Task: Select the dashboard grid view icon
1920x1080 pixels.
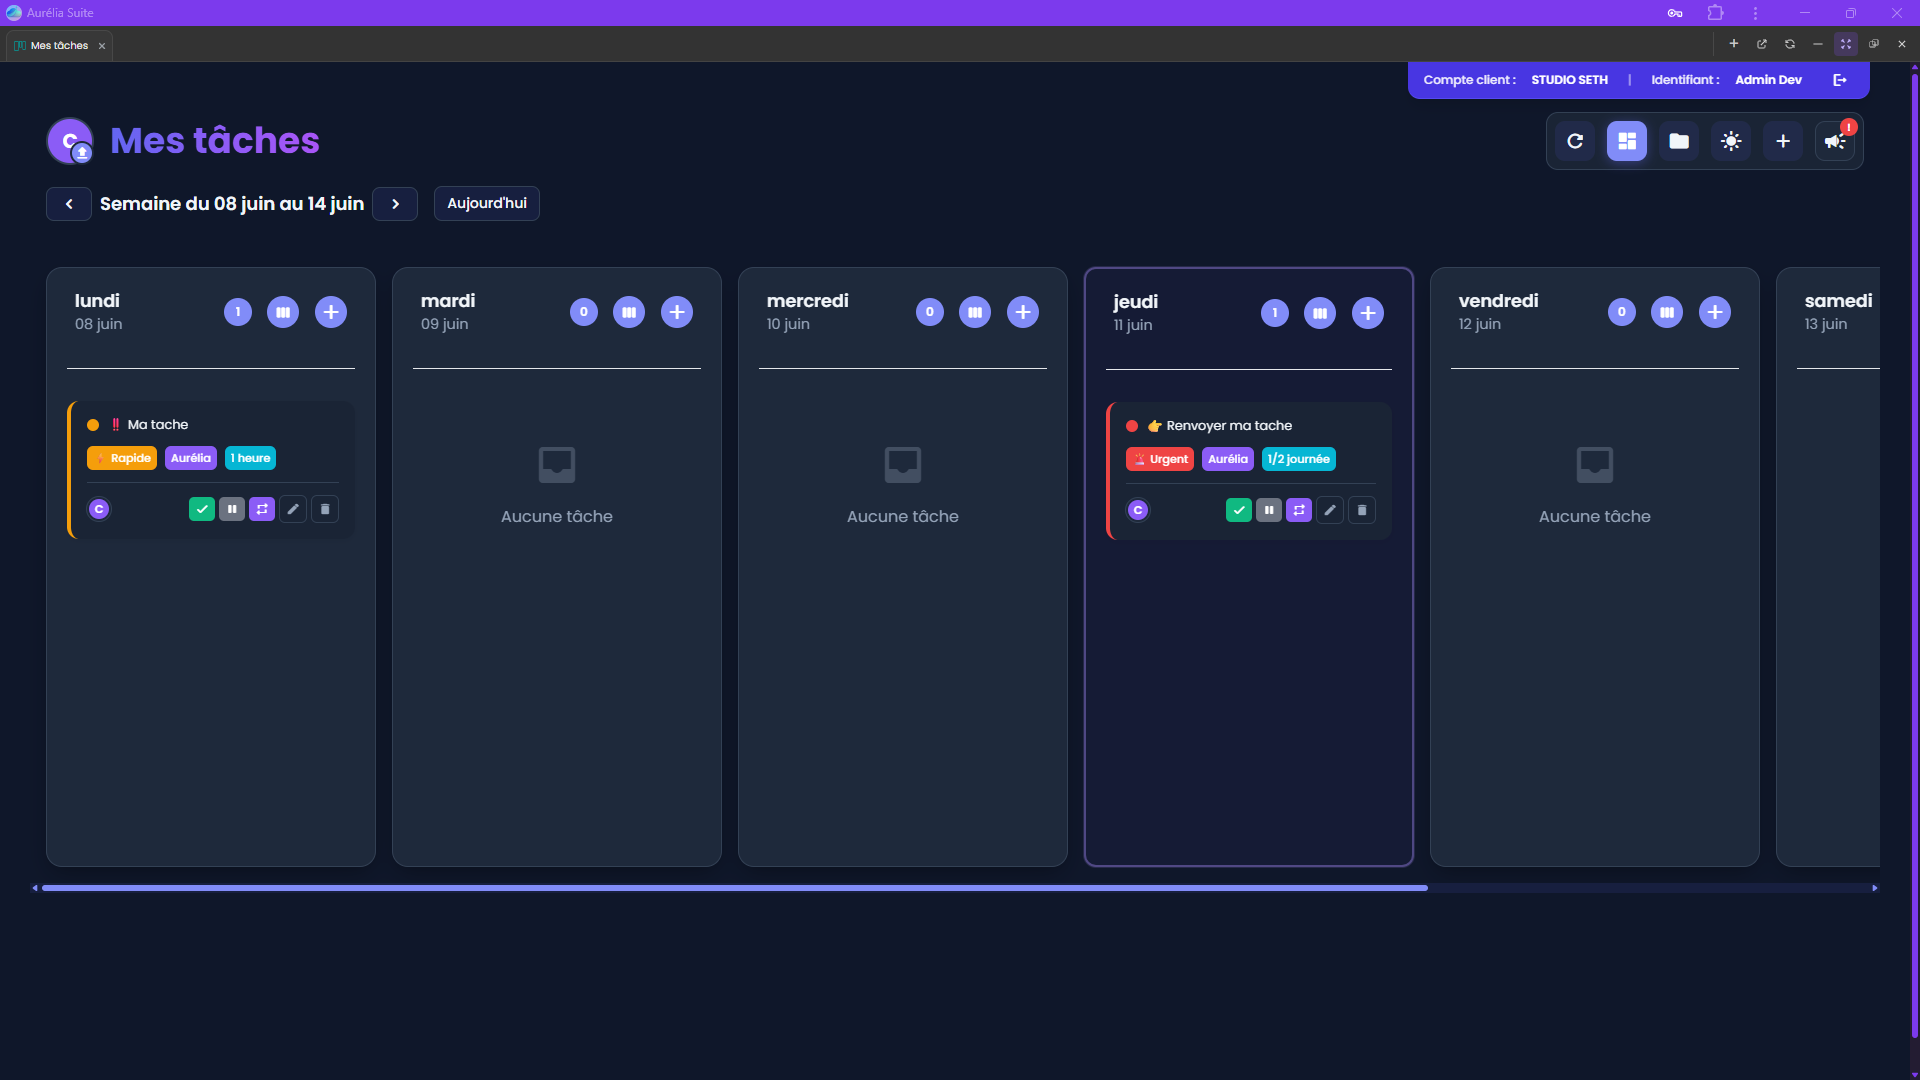Action: tap(1627, 141)
